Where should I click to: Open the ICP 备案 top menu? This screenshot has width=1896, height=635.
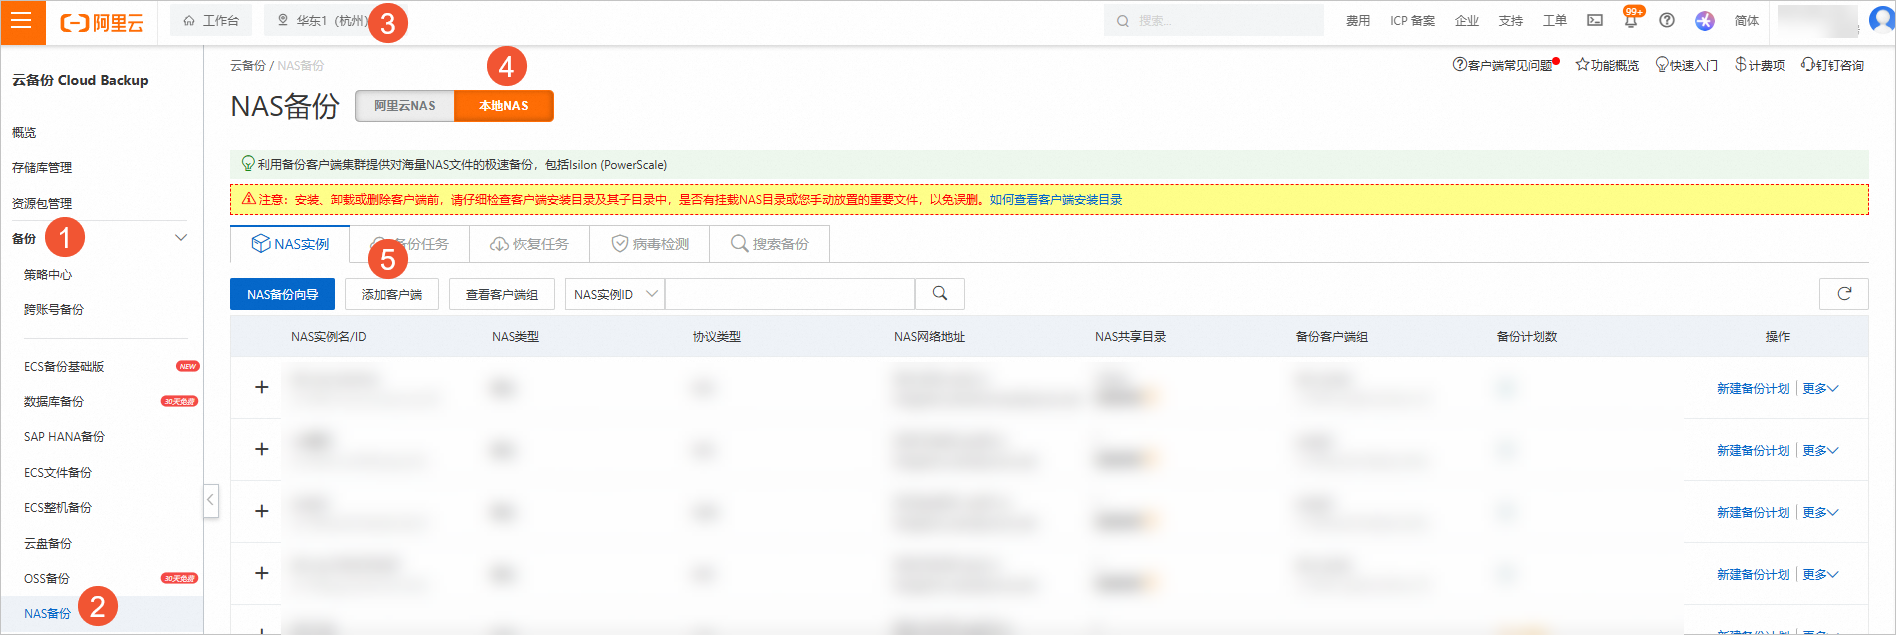1412,20
